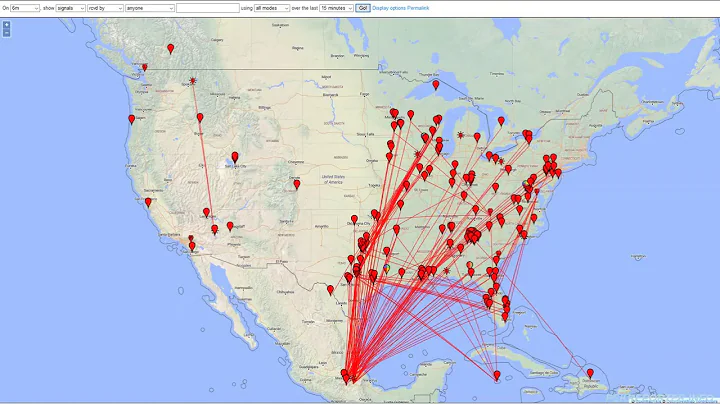Open the 'anyone' station type dropdown

coord(150,8)
